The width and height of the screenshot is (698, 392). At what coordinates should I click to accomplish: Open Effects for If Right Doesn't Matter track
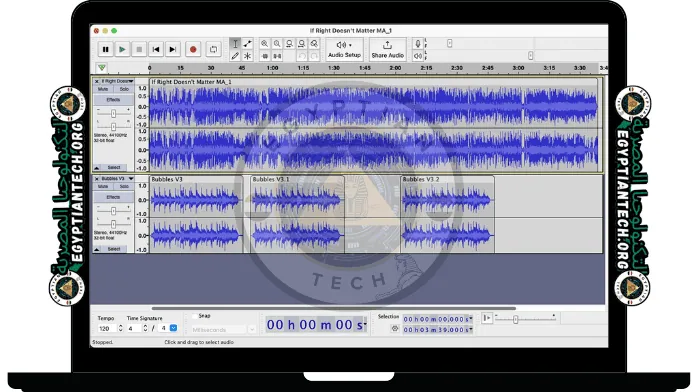click(x=114, y=100)
